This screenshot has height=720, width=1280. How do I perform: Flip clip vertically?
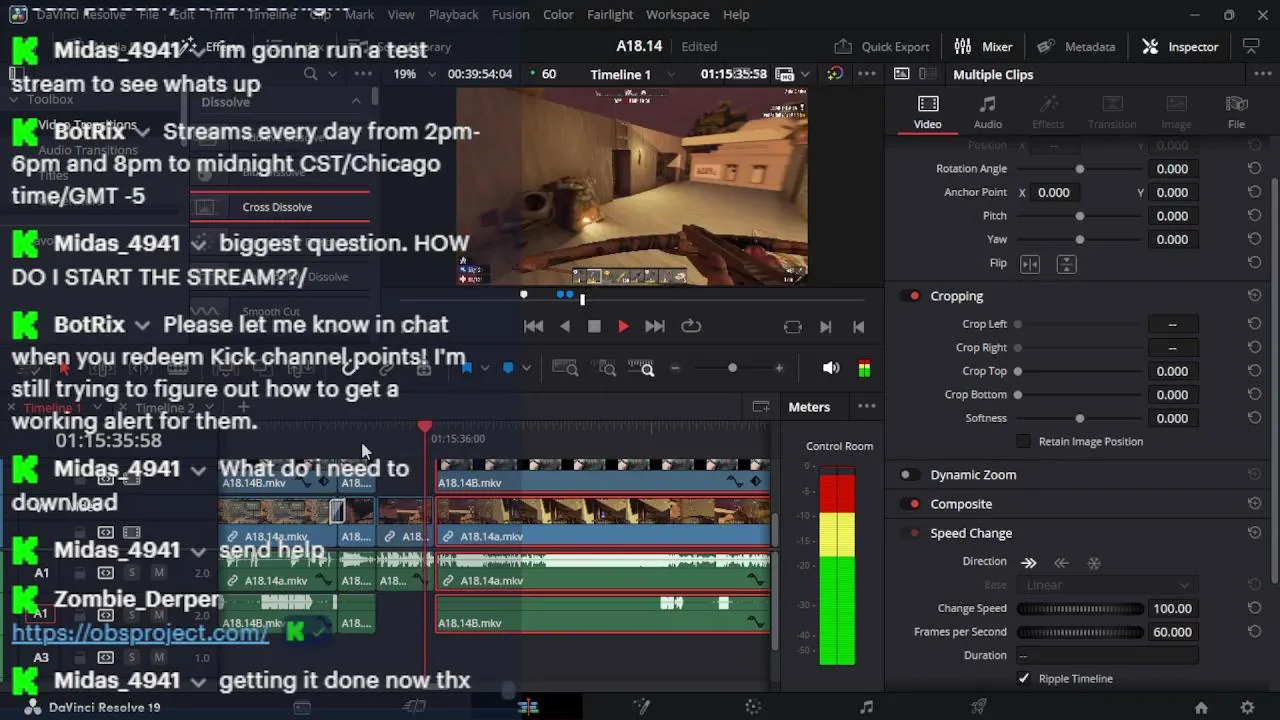pyautogui.click(x=1066, y=264)
